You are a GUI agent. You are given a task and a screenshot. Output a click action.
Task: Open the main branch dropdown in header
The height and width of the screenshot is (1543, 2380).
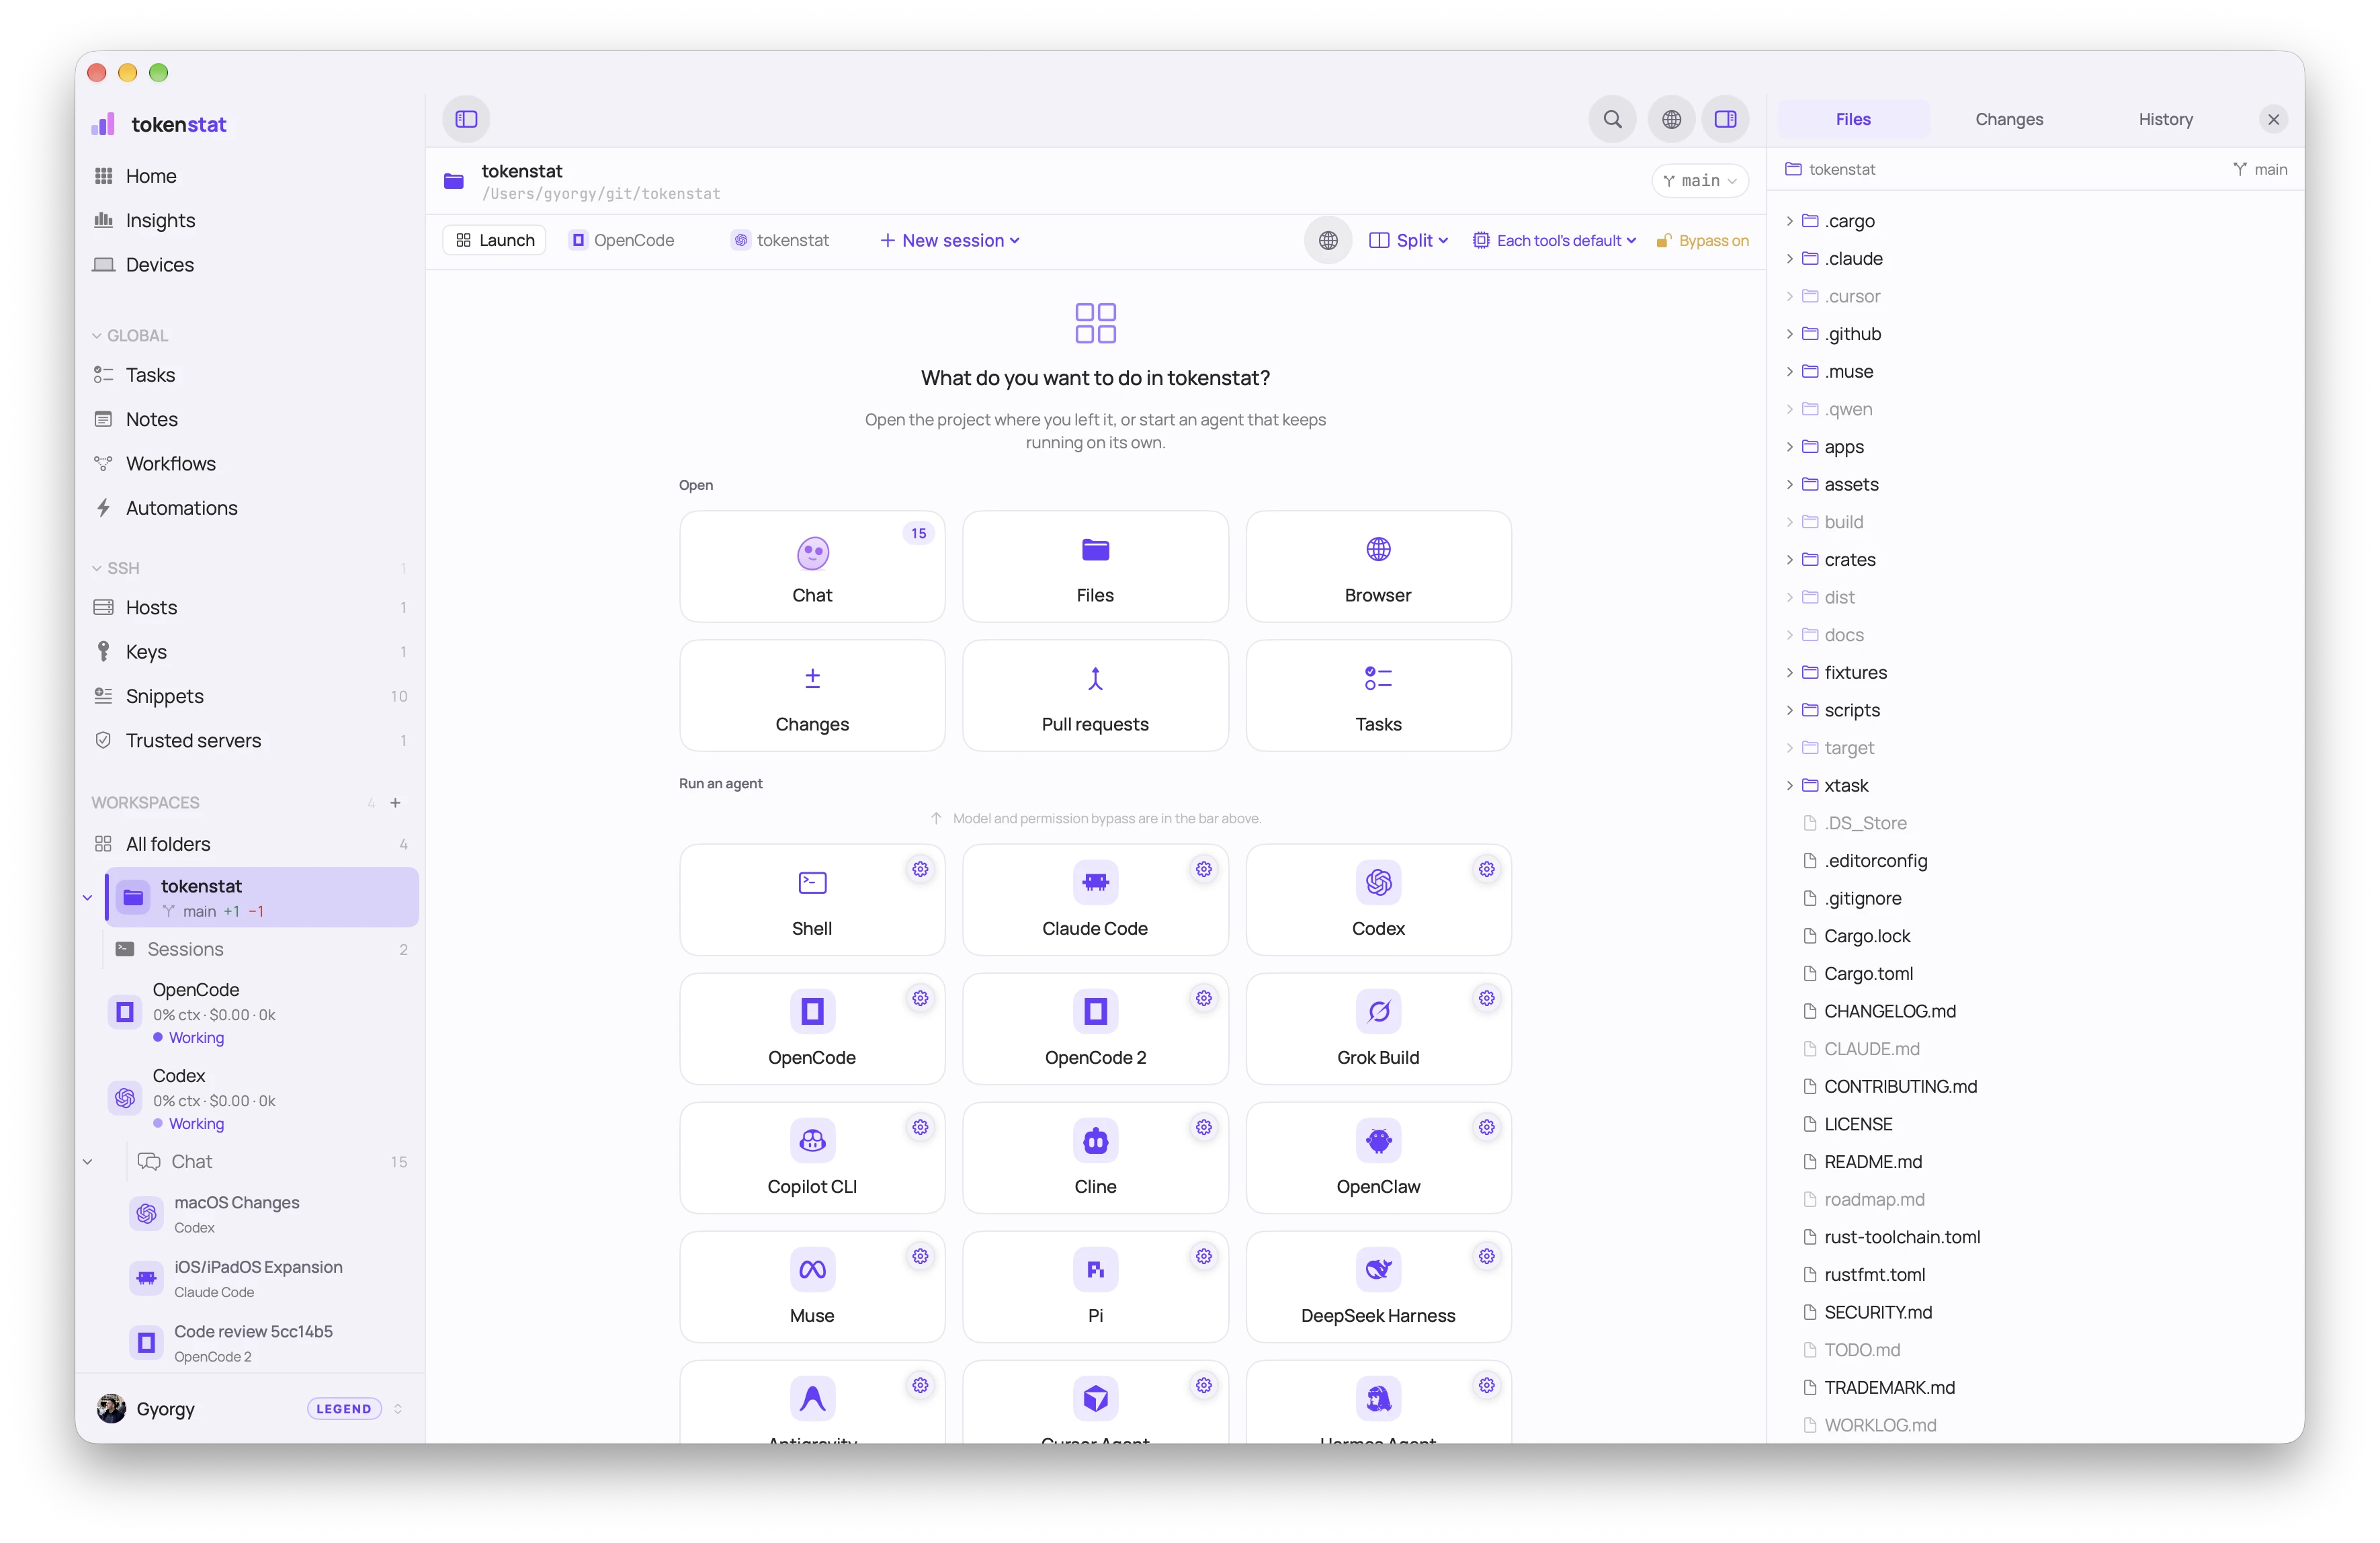point(1699,180)
